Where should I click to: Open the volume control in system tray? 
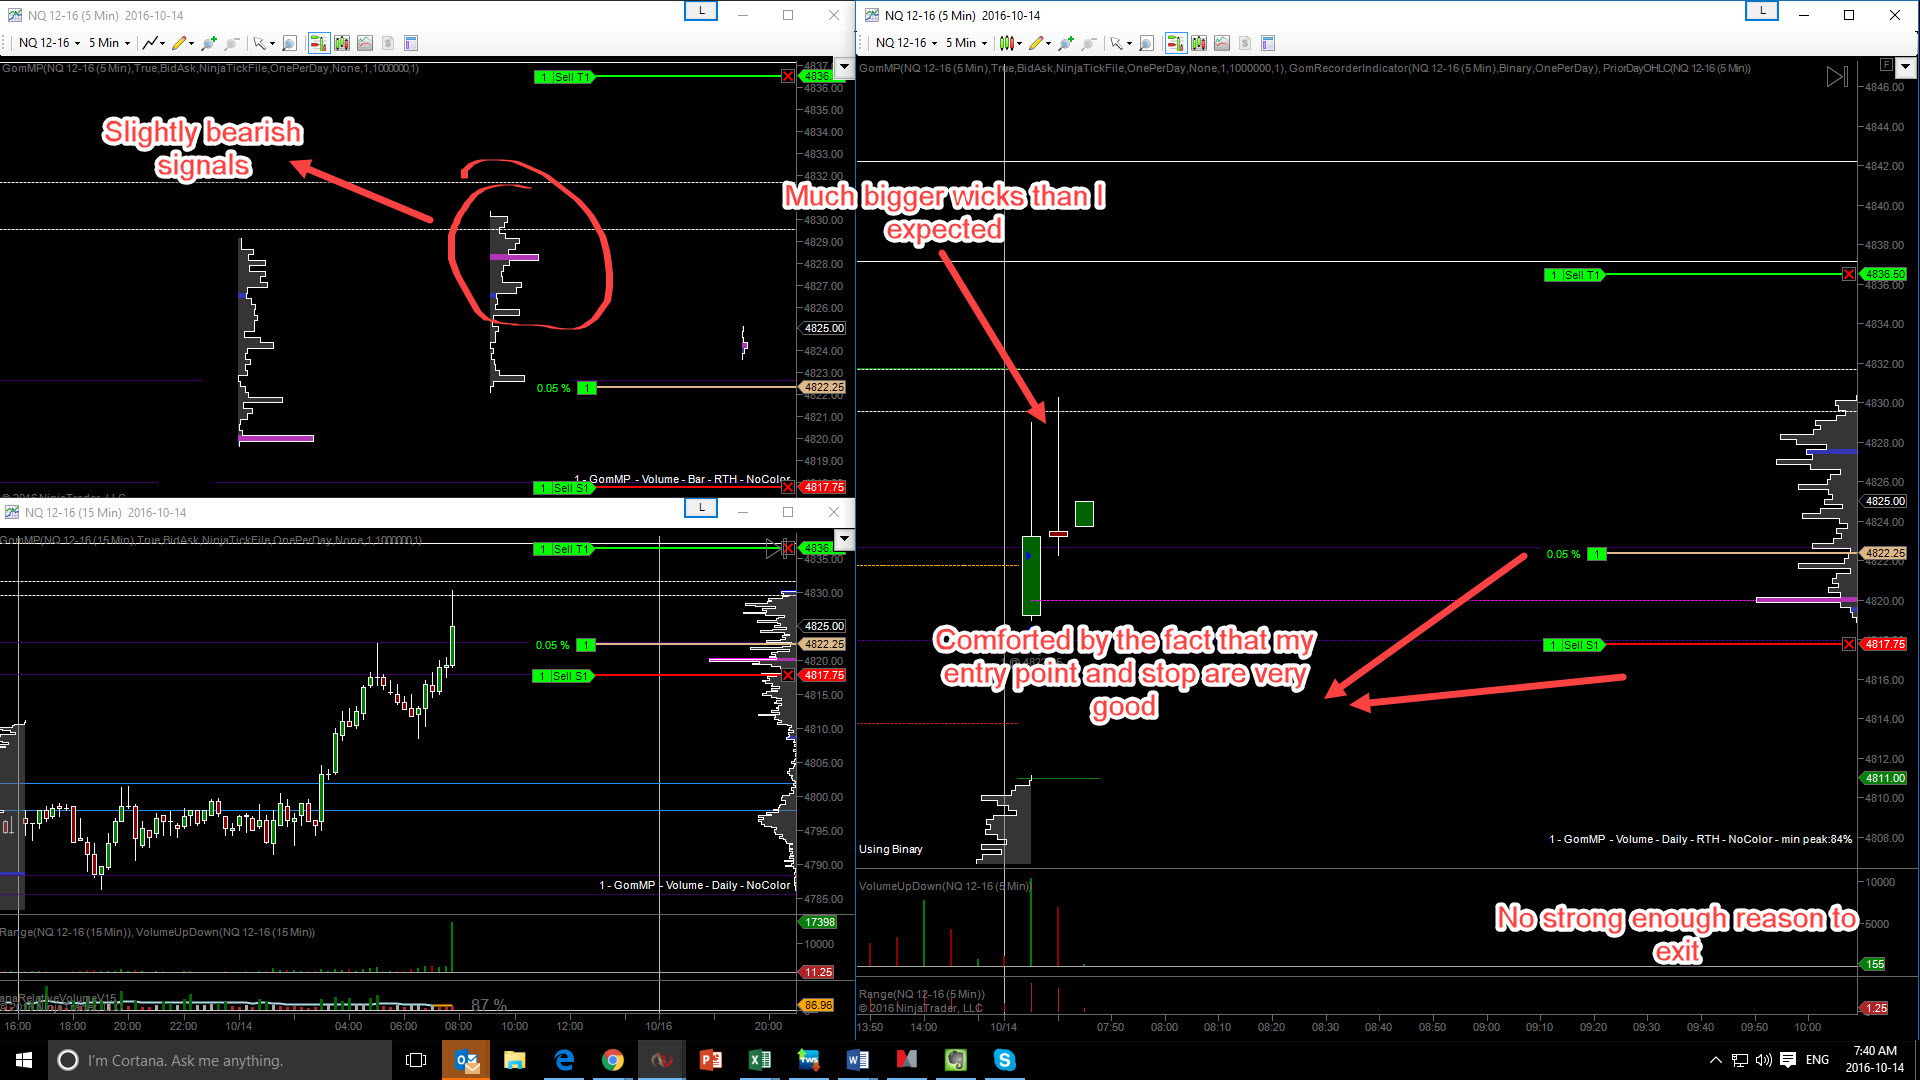coord(1763,1060)
